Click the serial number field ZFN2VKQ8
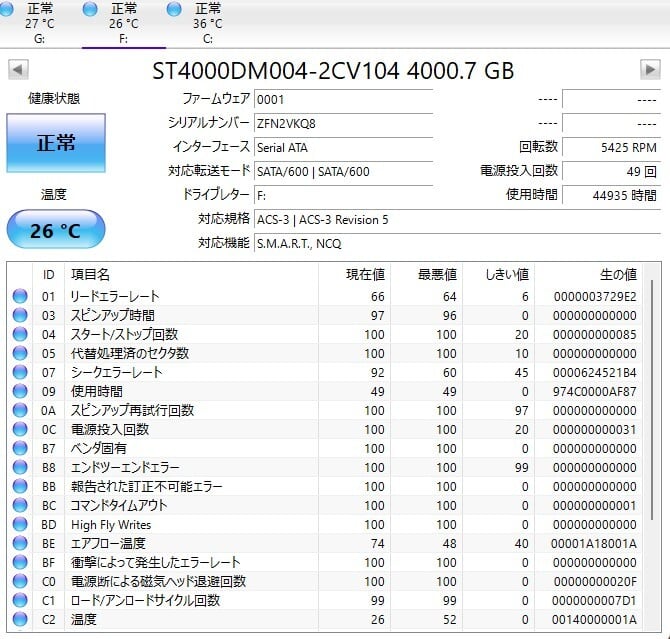The width and height of the screenshot is (670, 639). tap(344, 124)
